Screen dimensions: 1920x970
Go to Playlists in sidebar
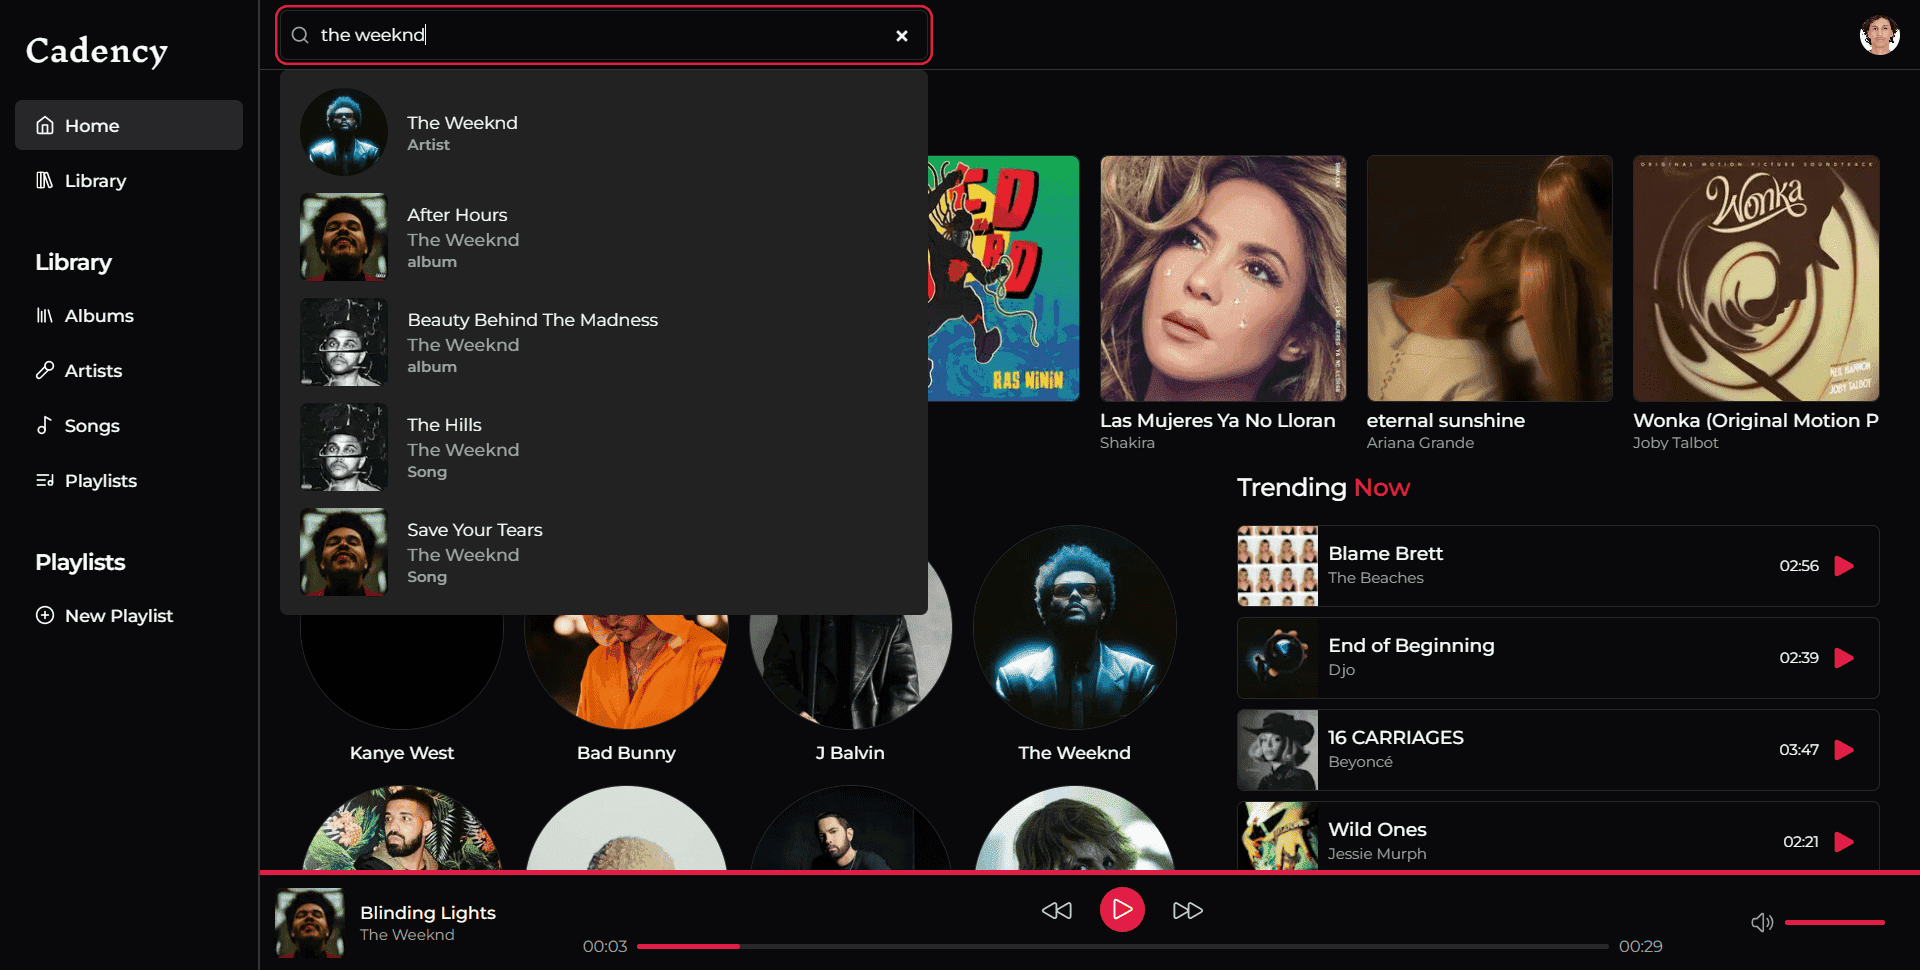click(x=129, y=480)
